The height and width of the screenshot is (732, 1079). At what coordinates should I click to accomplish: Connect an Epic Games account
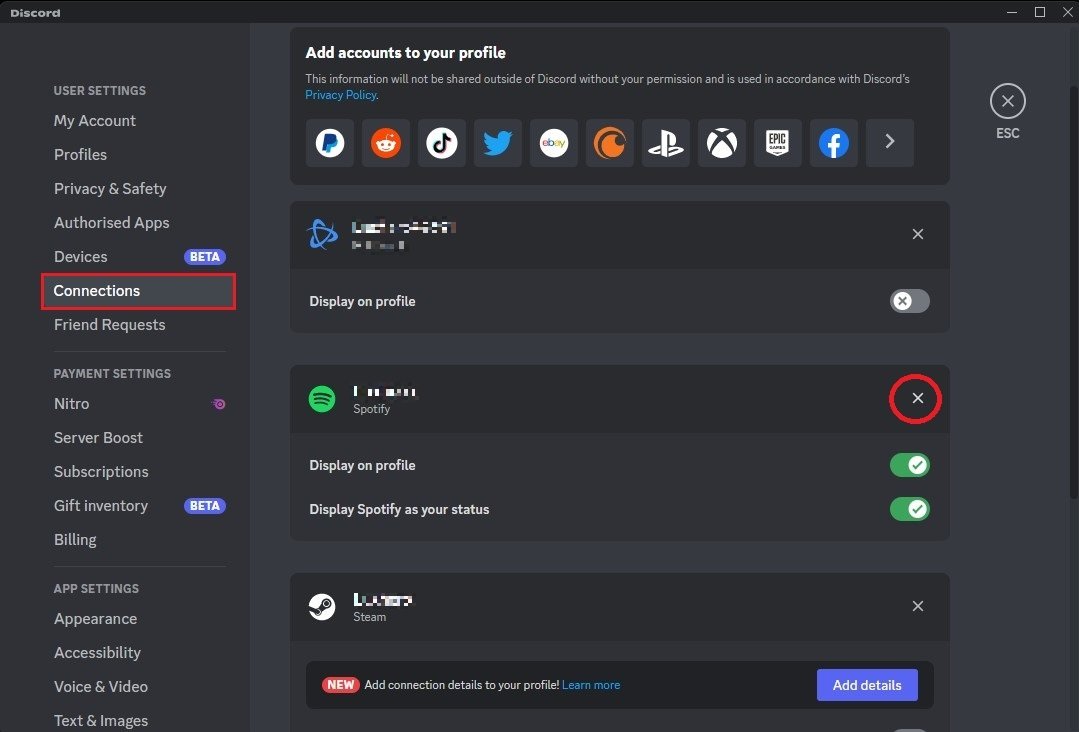coord(778,143)
